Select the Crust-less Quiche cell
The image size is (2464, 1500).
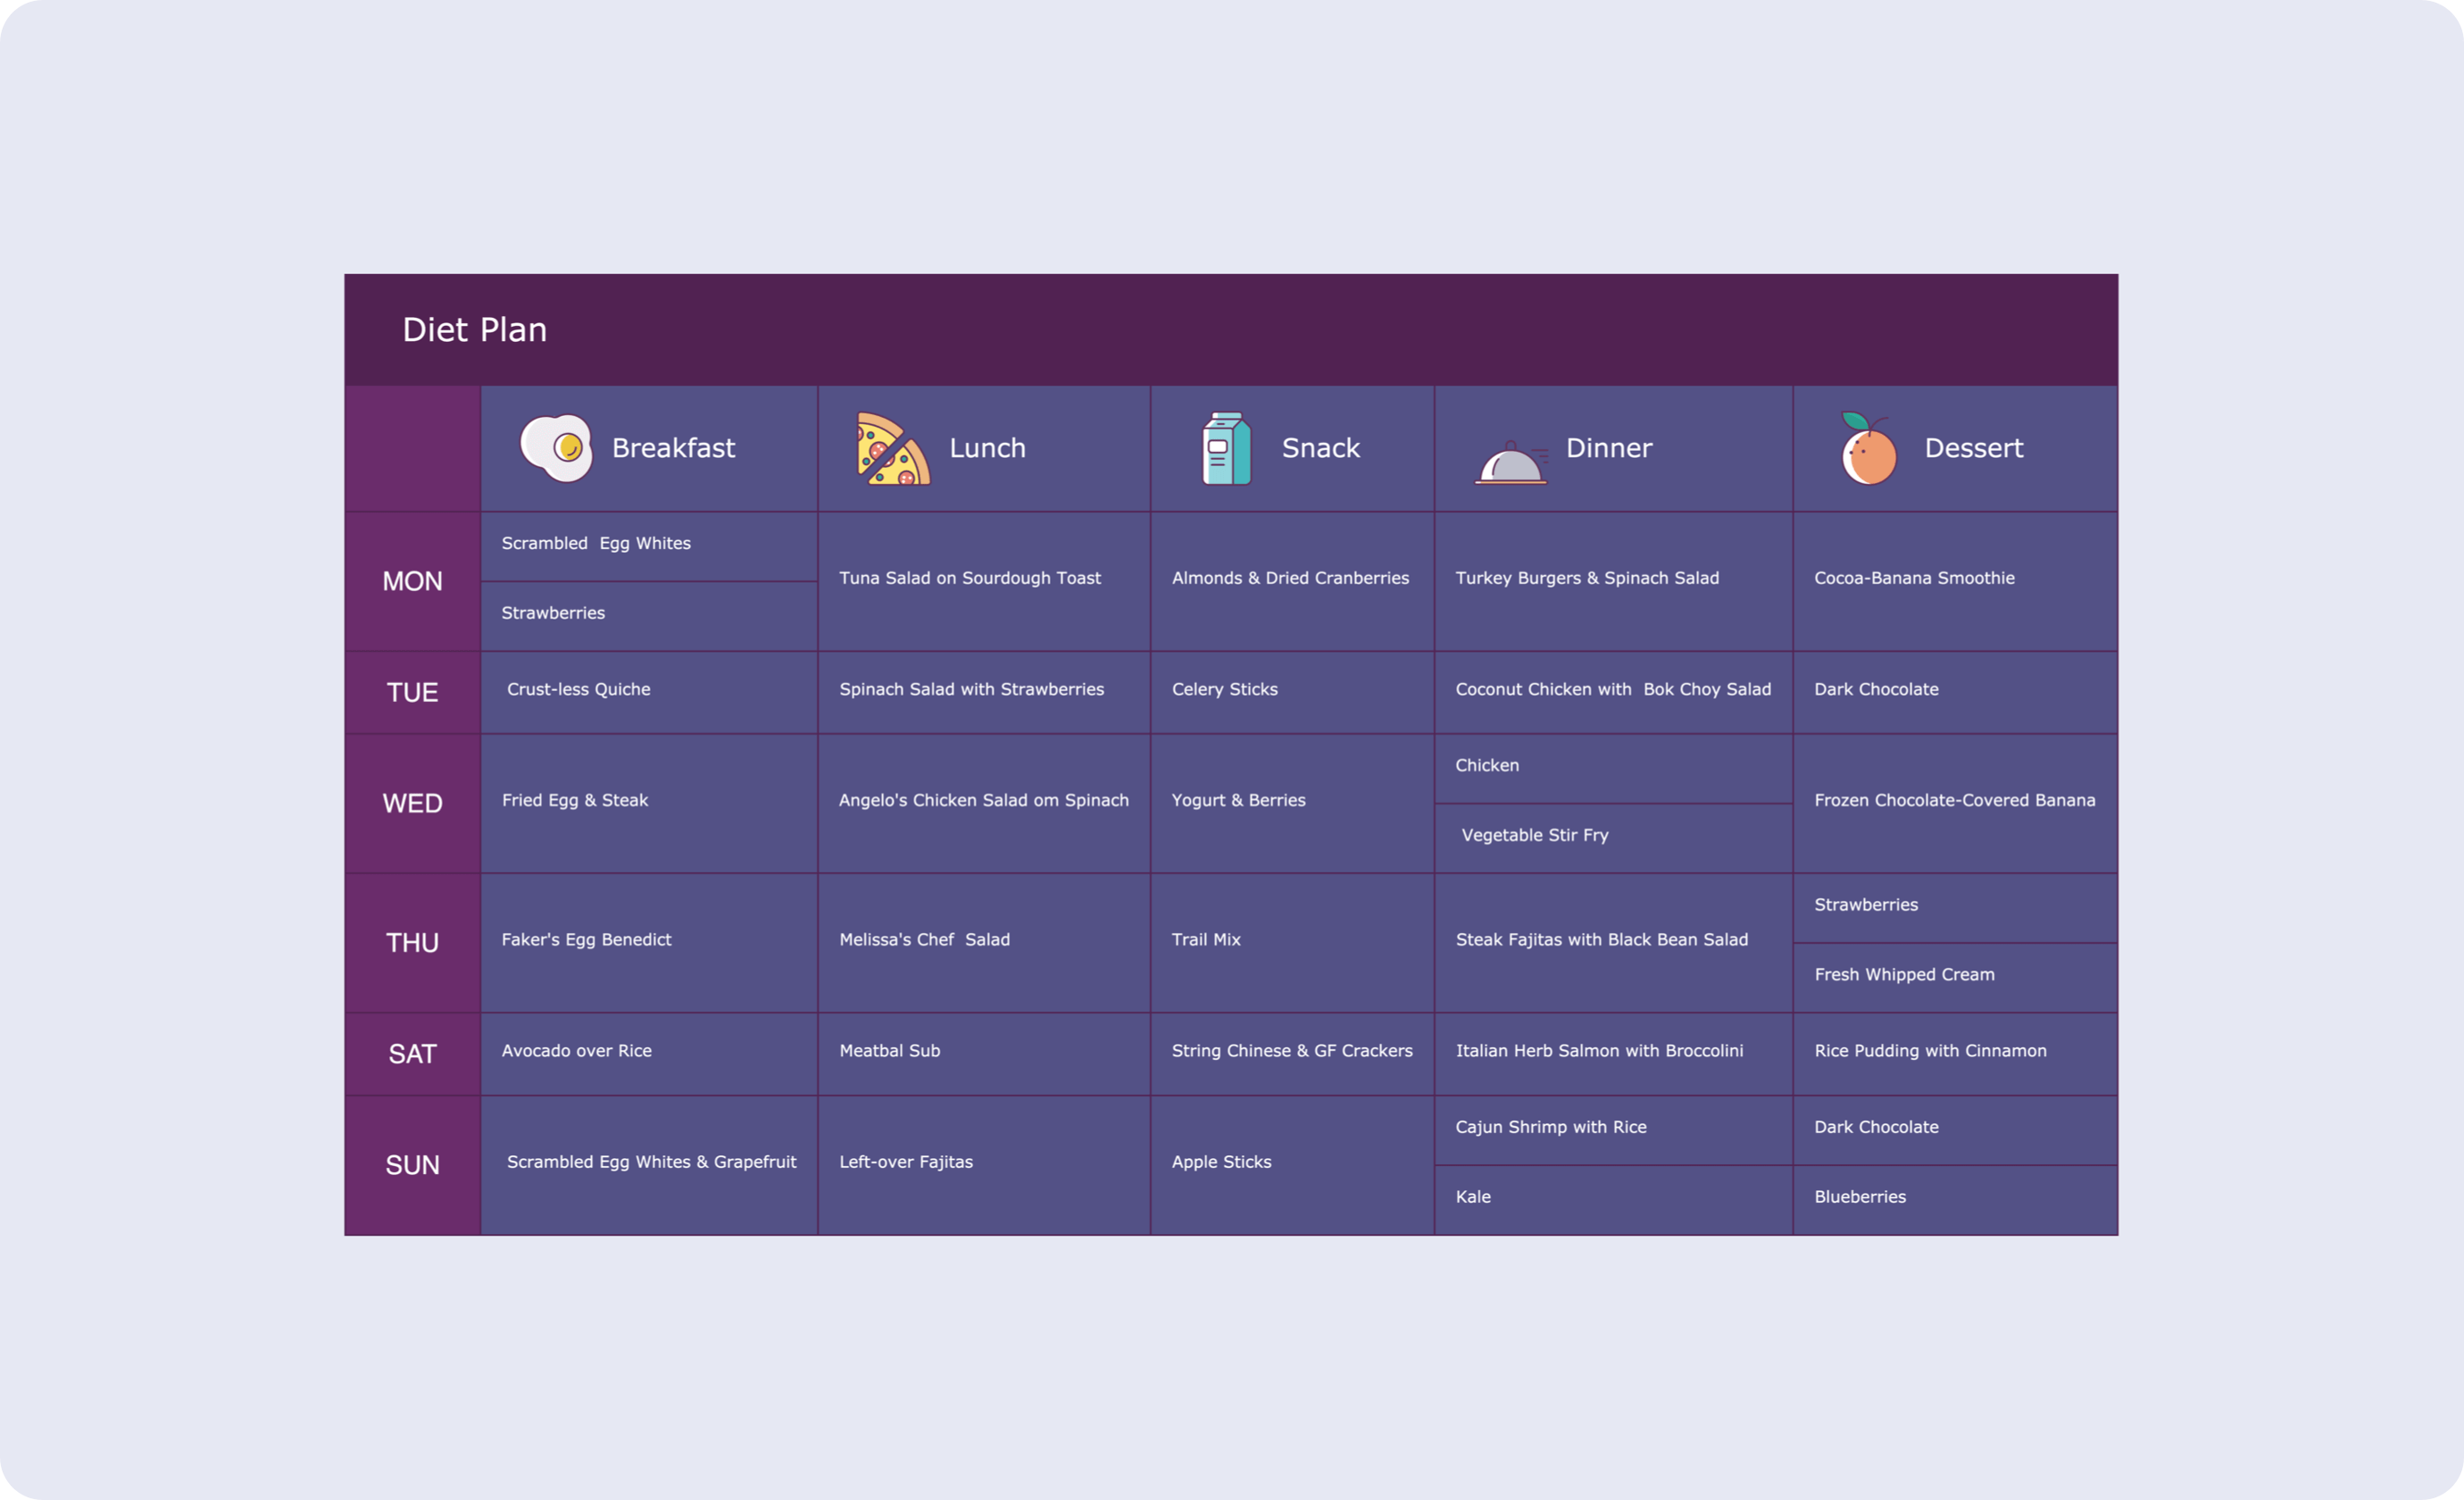pyautogui.click(x=578, y=689)
